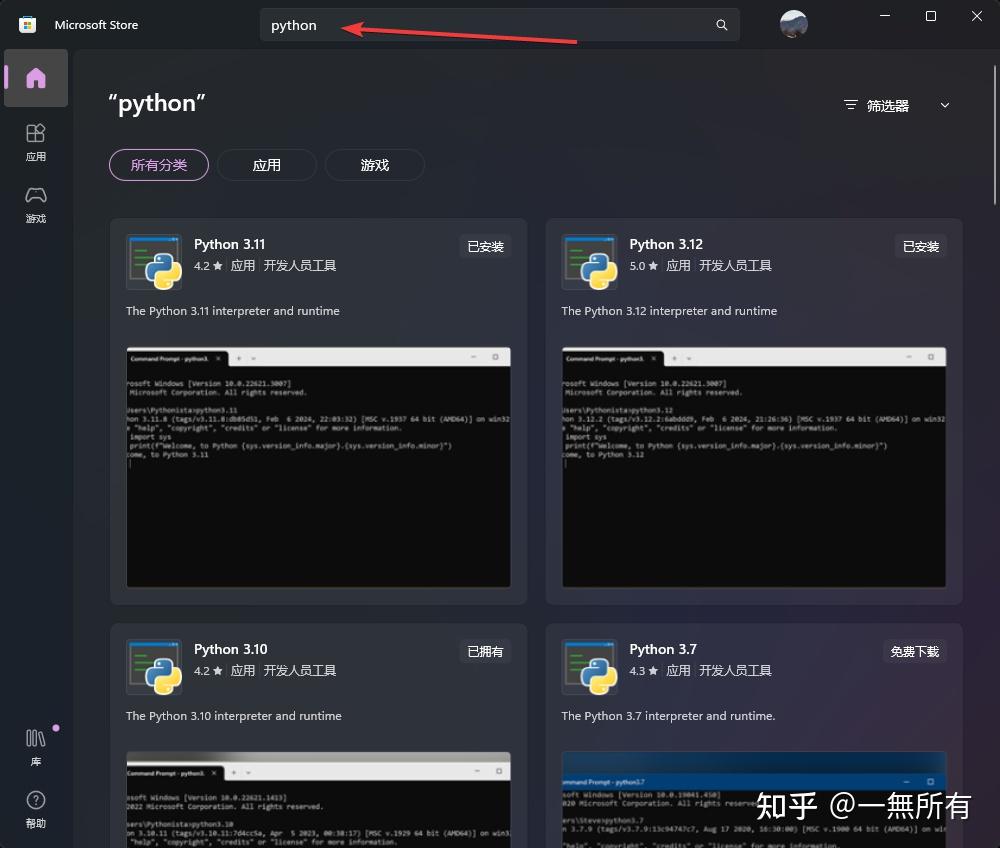The width and height of the screenshot is (1000, 848).
Task: Open the user profile avatar
Action: click(793, 23)
